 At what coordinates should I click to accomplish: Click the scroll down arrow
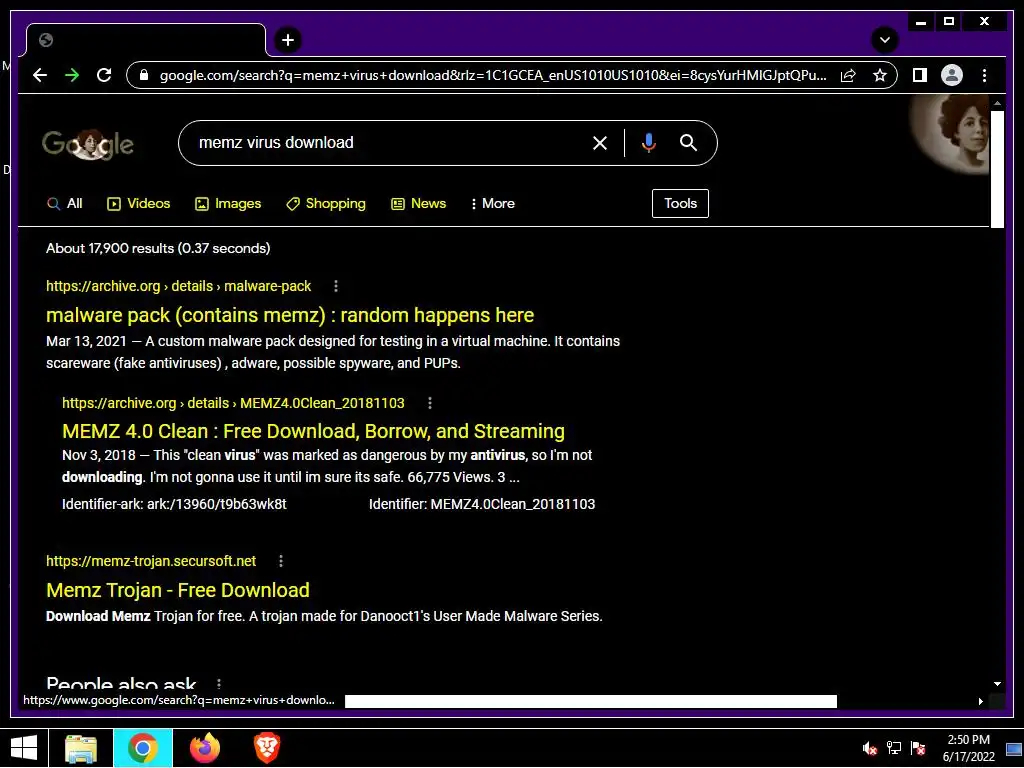point(997,684)
